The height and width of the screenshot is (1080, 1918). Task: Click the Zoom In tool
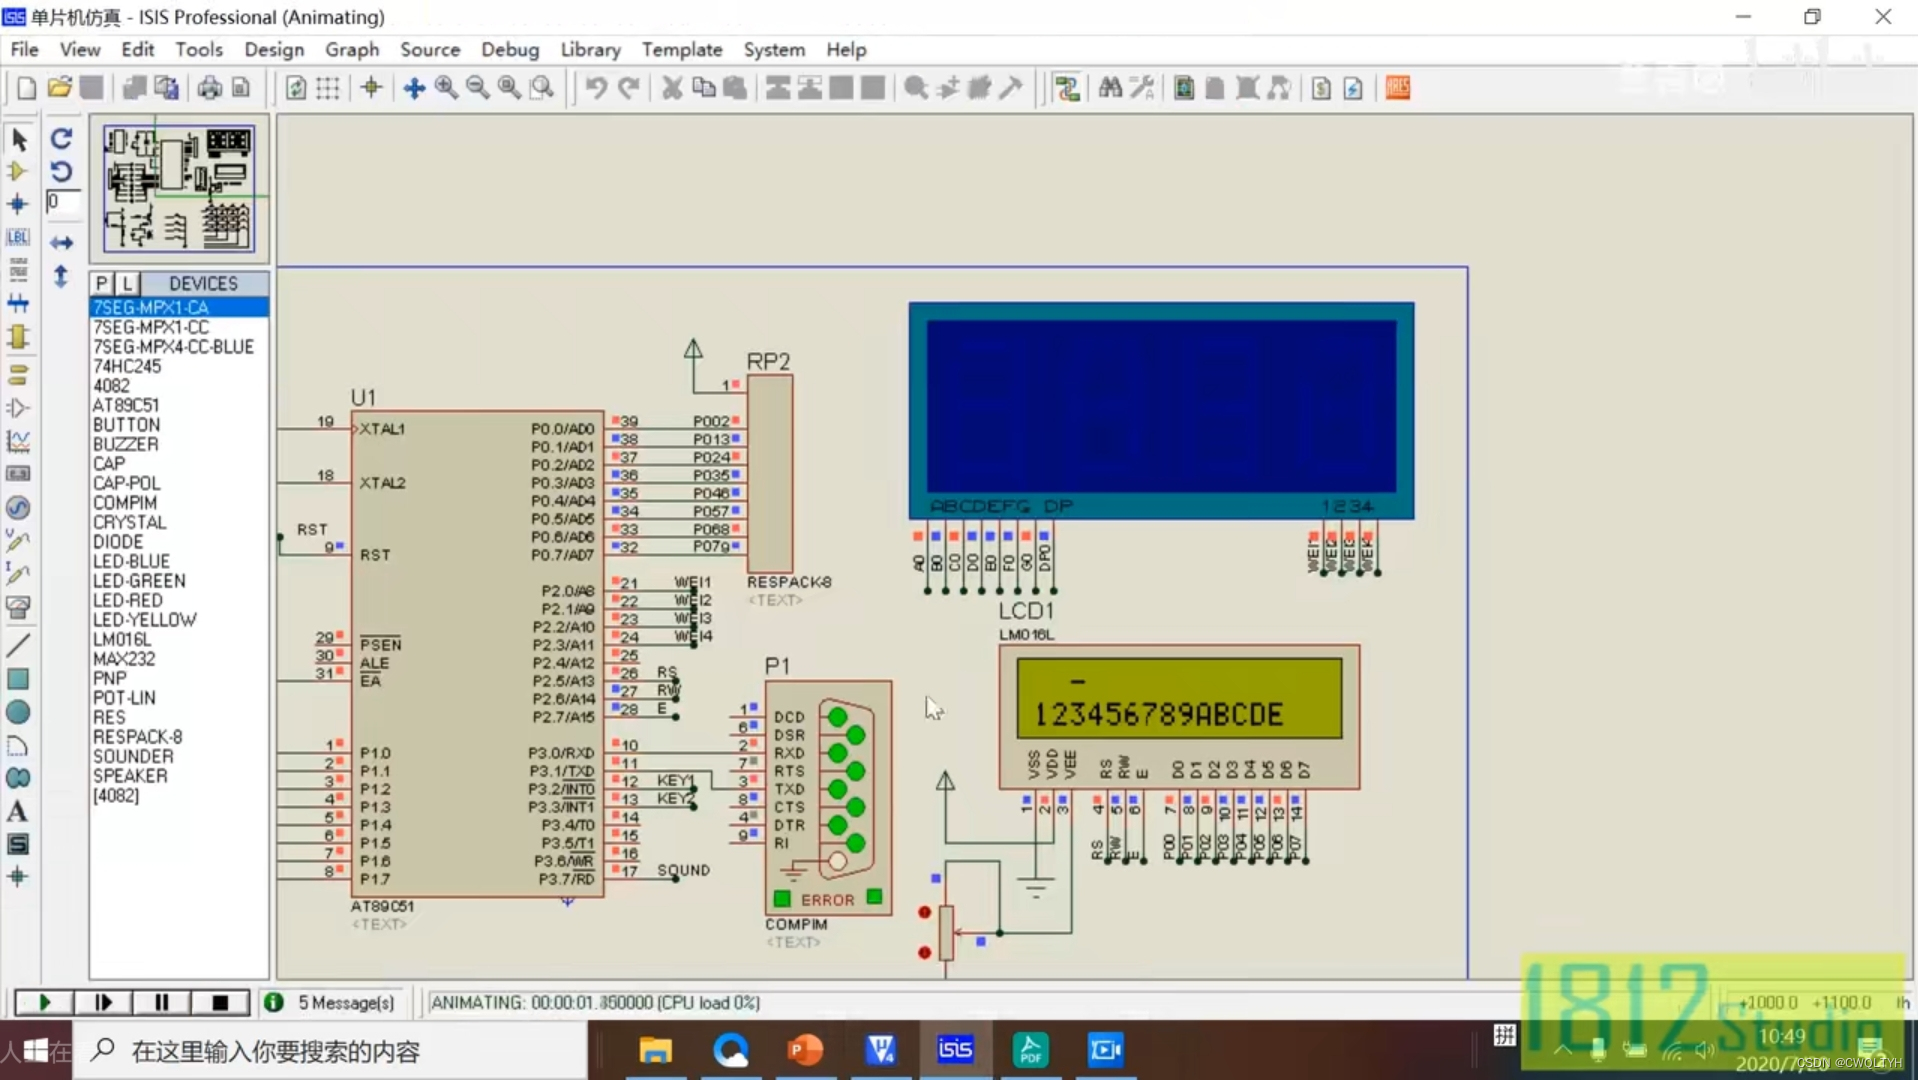[444, 88]
